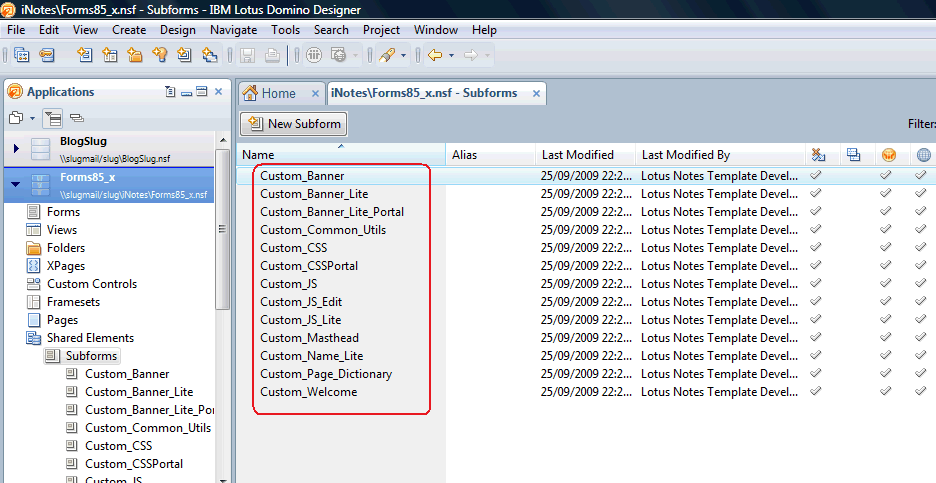This screenshot has width=936, height=483.
Task: Click the second icon column header
Action: click(854, 155)
